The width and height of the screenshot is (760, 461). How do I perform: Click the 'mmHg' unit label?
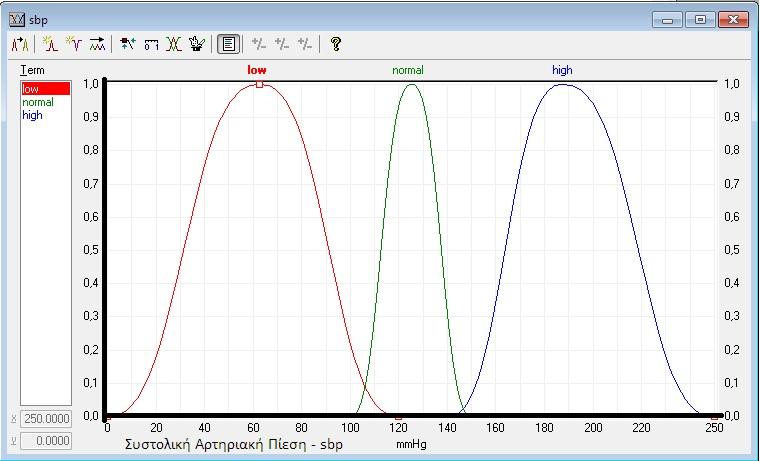412,444
